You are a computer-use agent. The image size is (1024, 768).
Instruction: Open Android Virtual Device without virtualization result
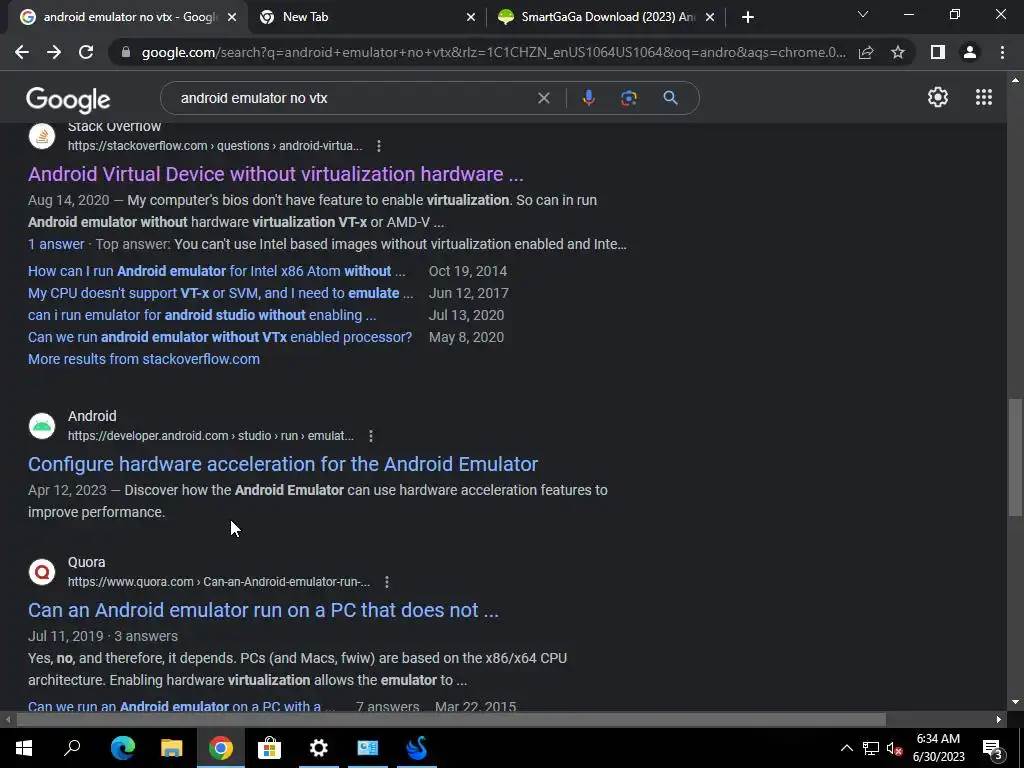point(276,174)
